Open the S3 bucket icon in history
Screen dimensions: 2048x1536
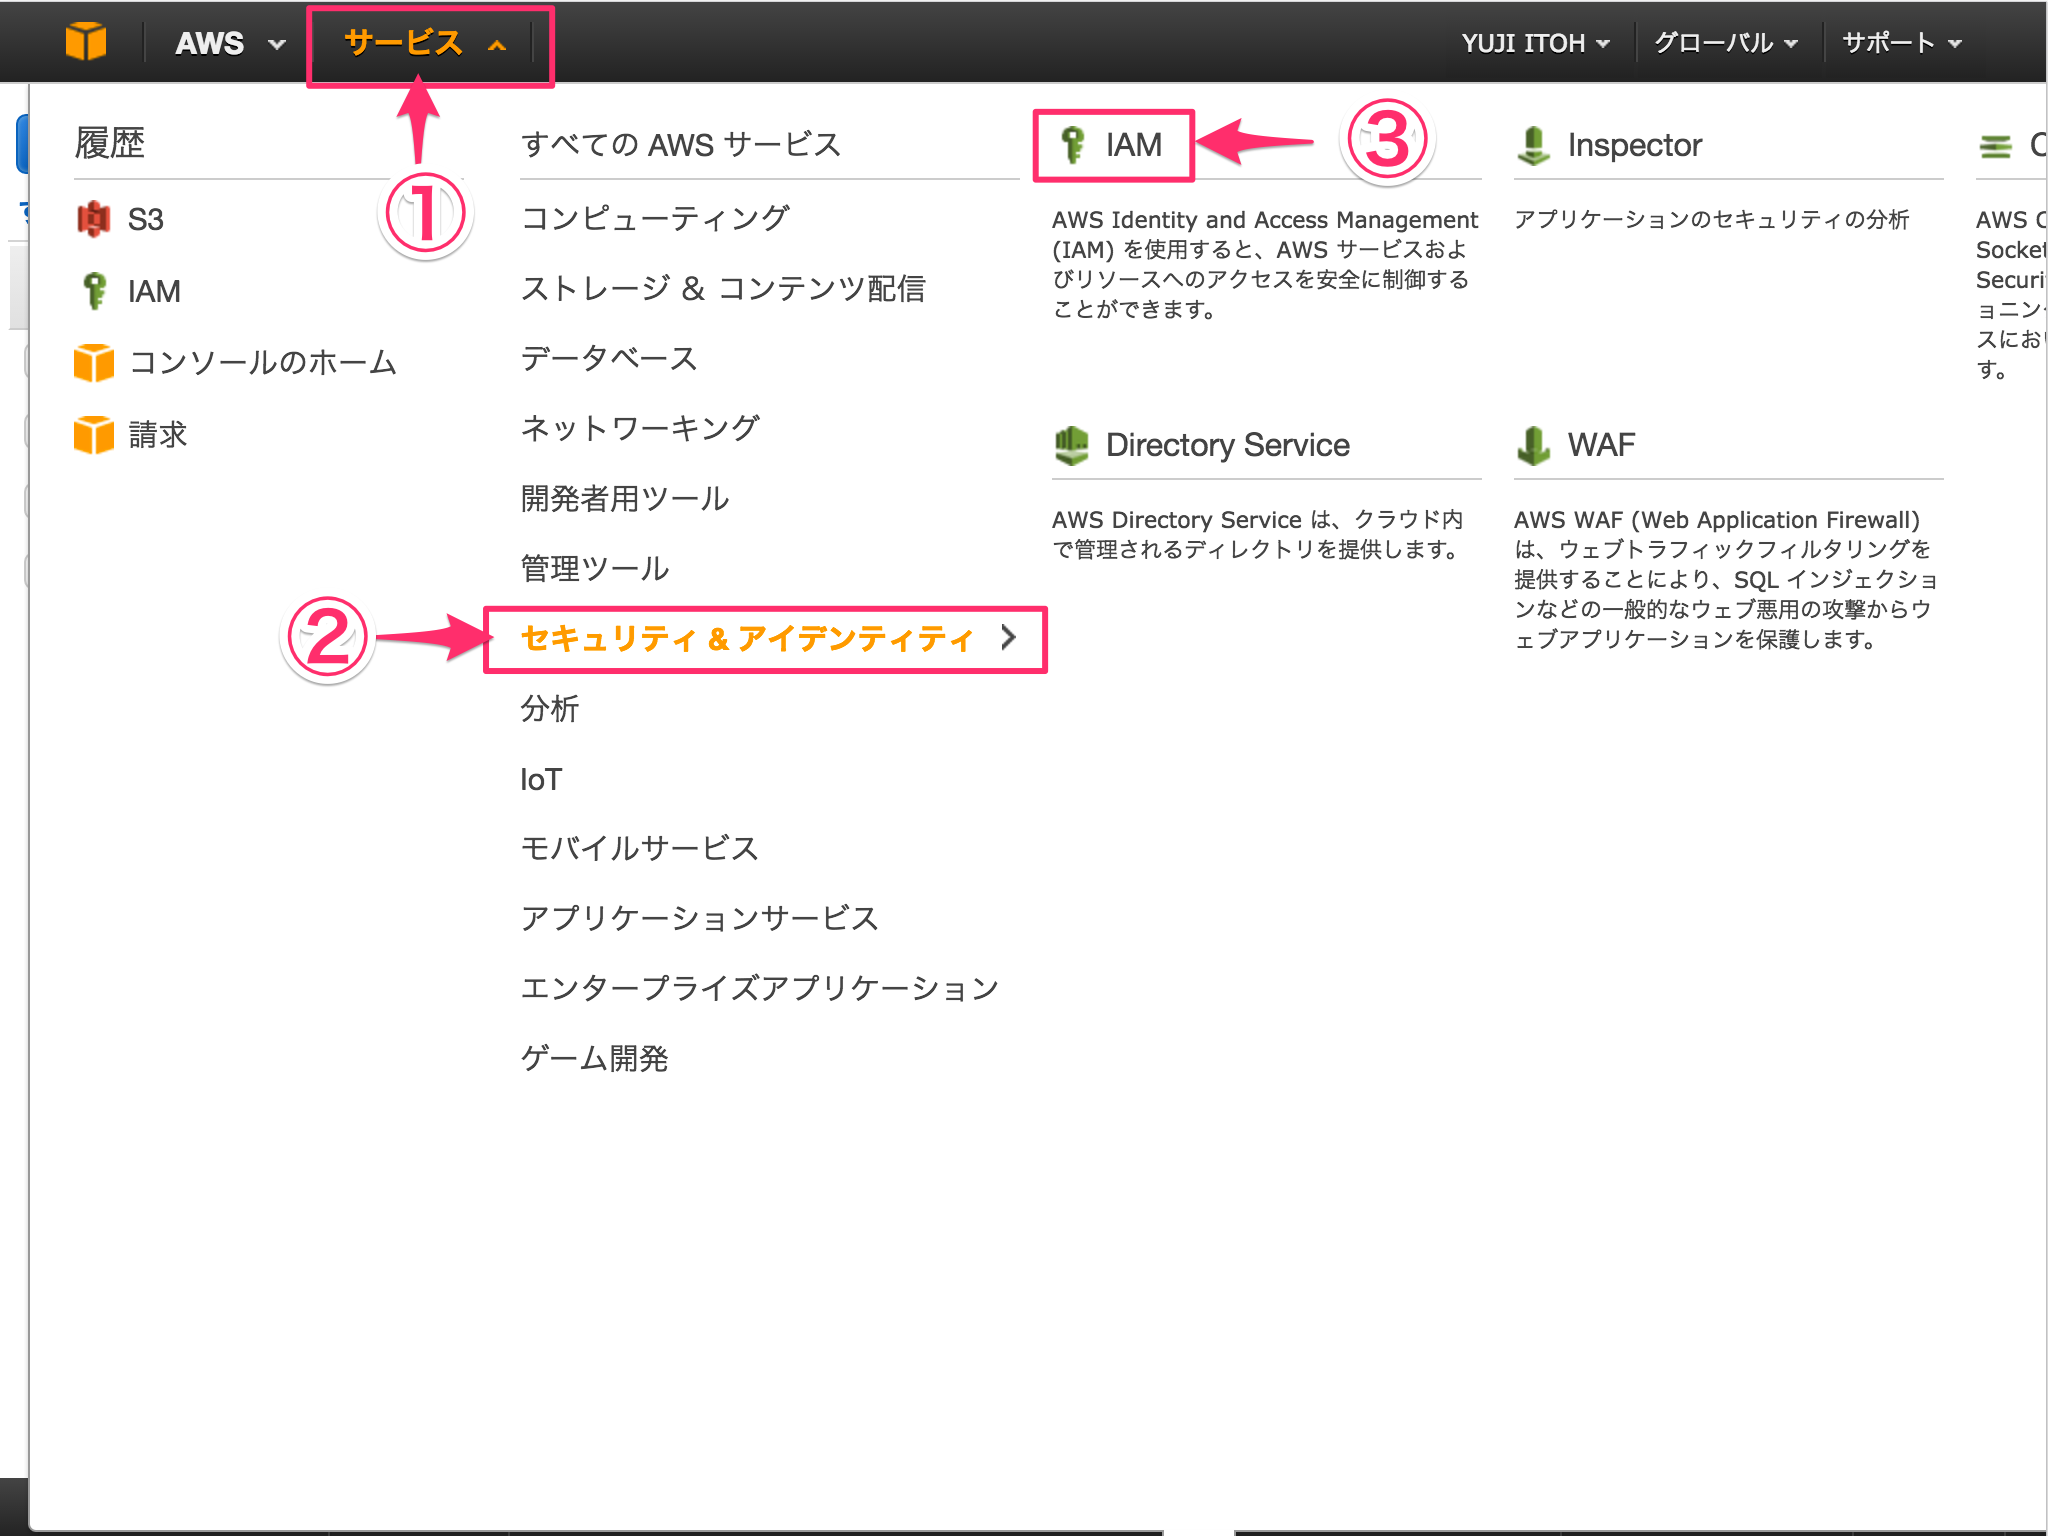(x=94, y=219)
